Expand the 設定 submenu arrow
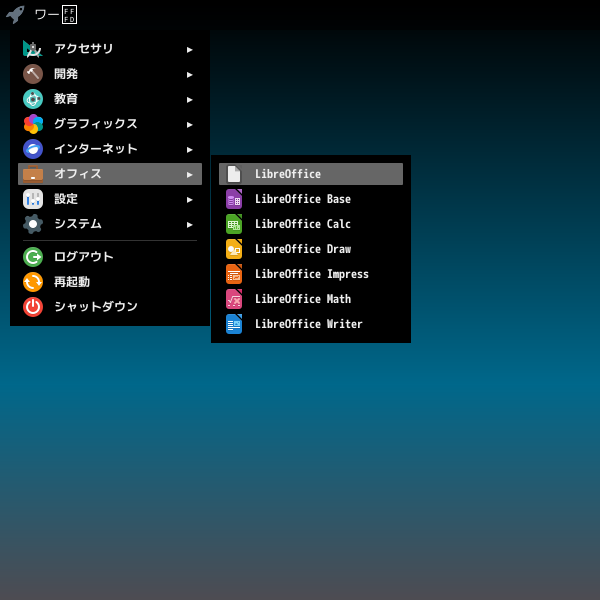This screenshot has height=600, width=600. click(189, 200)
